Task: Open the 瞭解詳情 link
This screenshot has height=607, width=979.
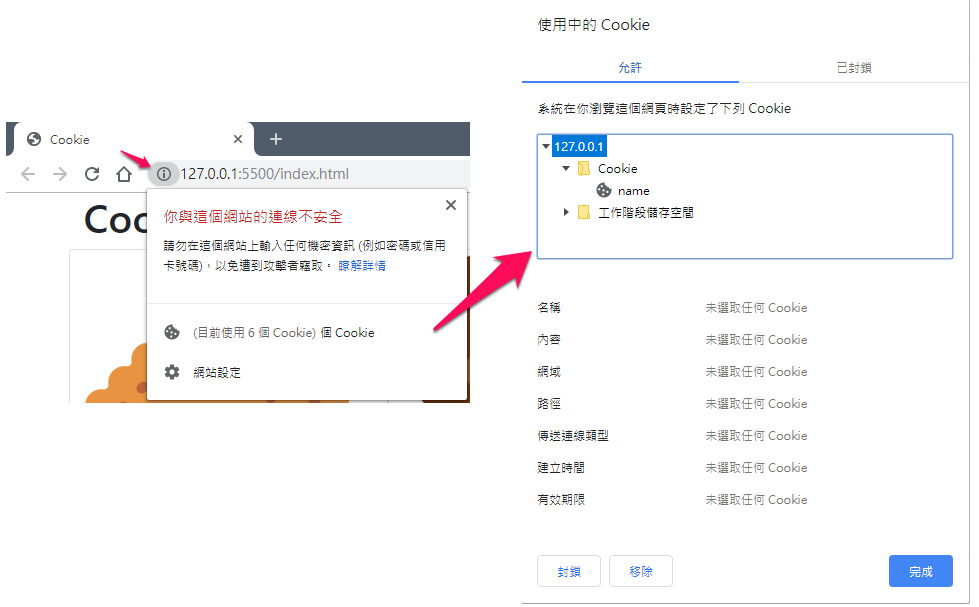Action: point(362,266)
